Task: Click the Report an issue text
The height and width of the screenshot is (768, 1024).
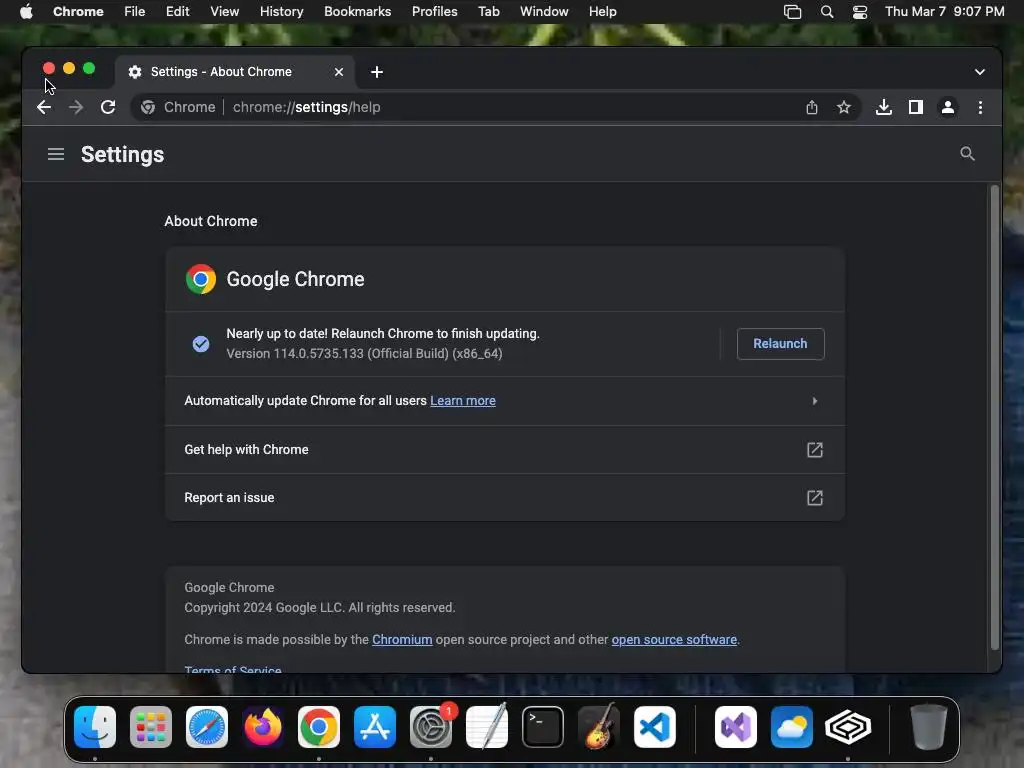Action: pyautogui.click(x=229, y=498)
